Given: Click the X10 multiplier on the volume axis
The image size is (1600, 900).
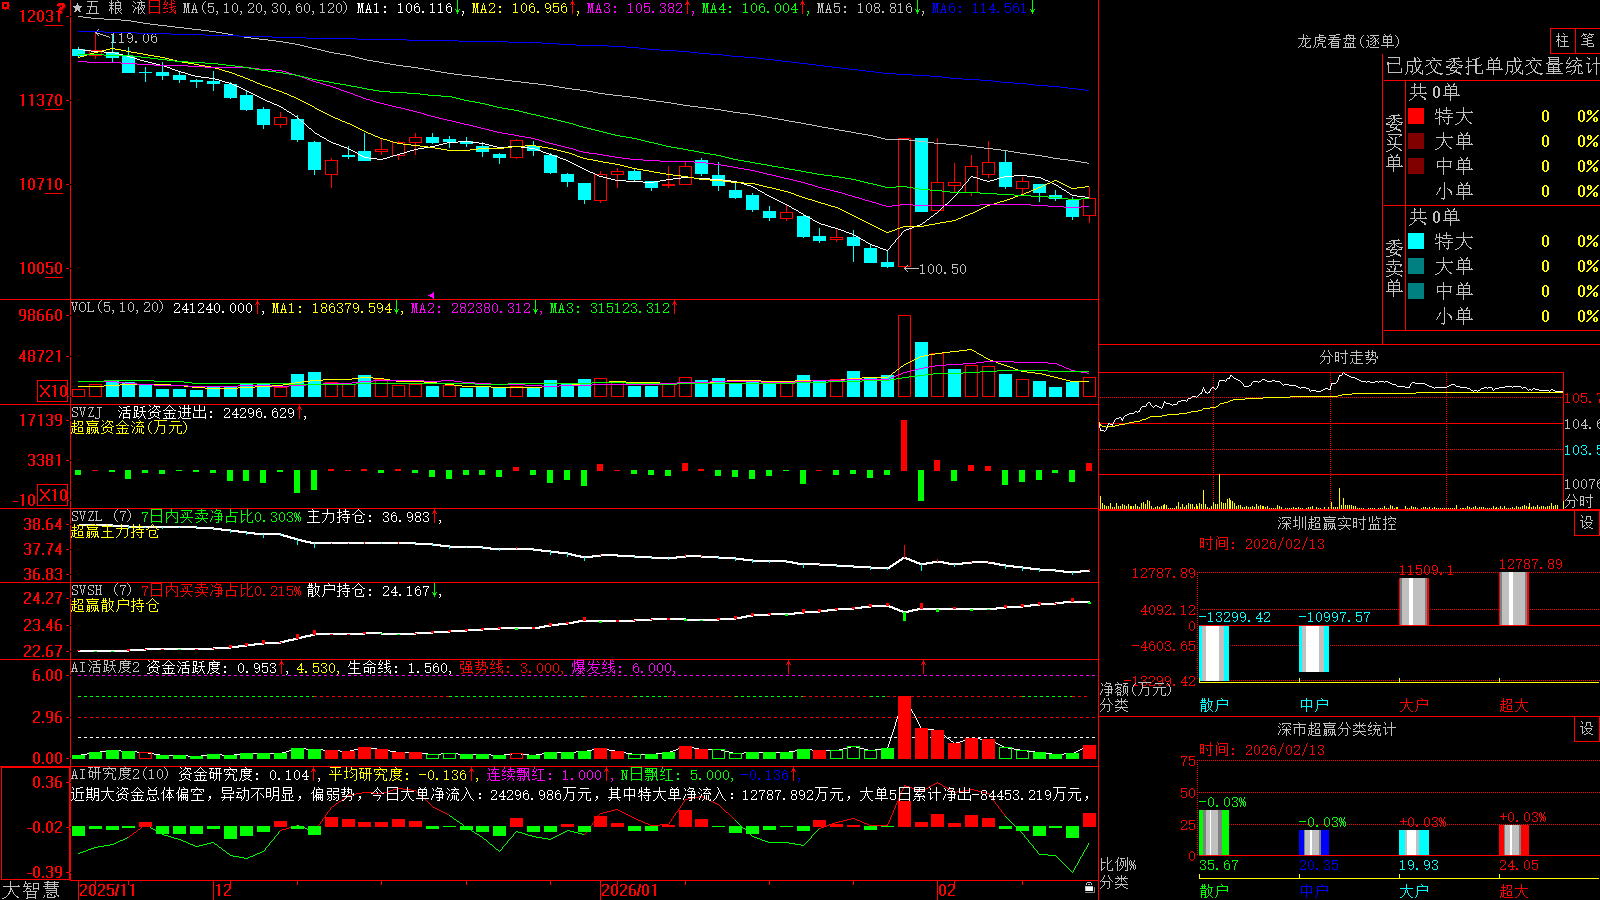Looking at the screenshot, I should (x=53, y=391).
